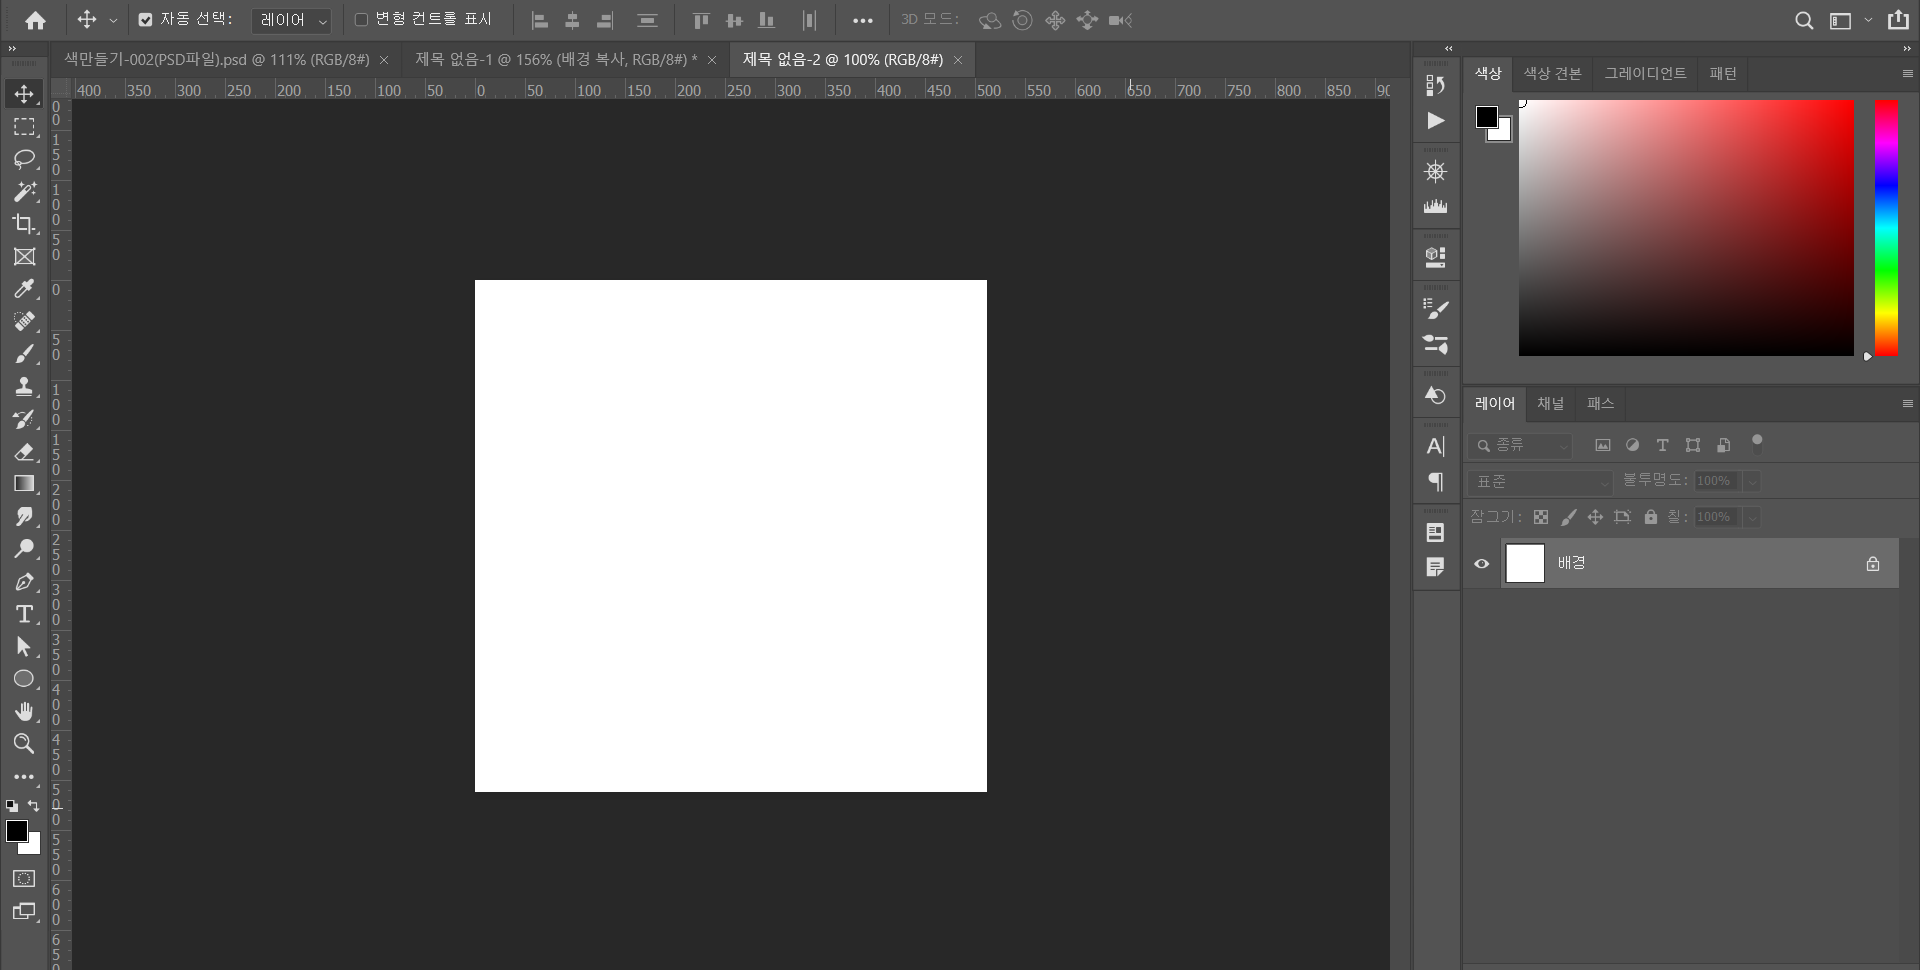Select the Pen tool
Screen dimensions: 1920x970
coord(24,582)
